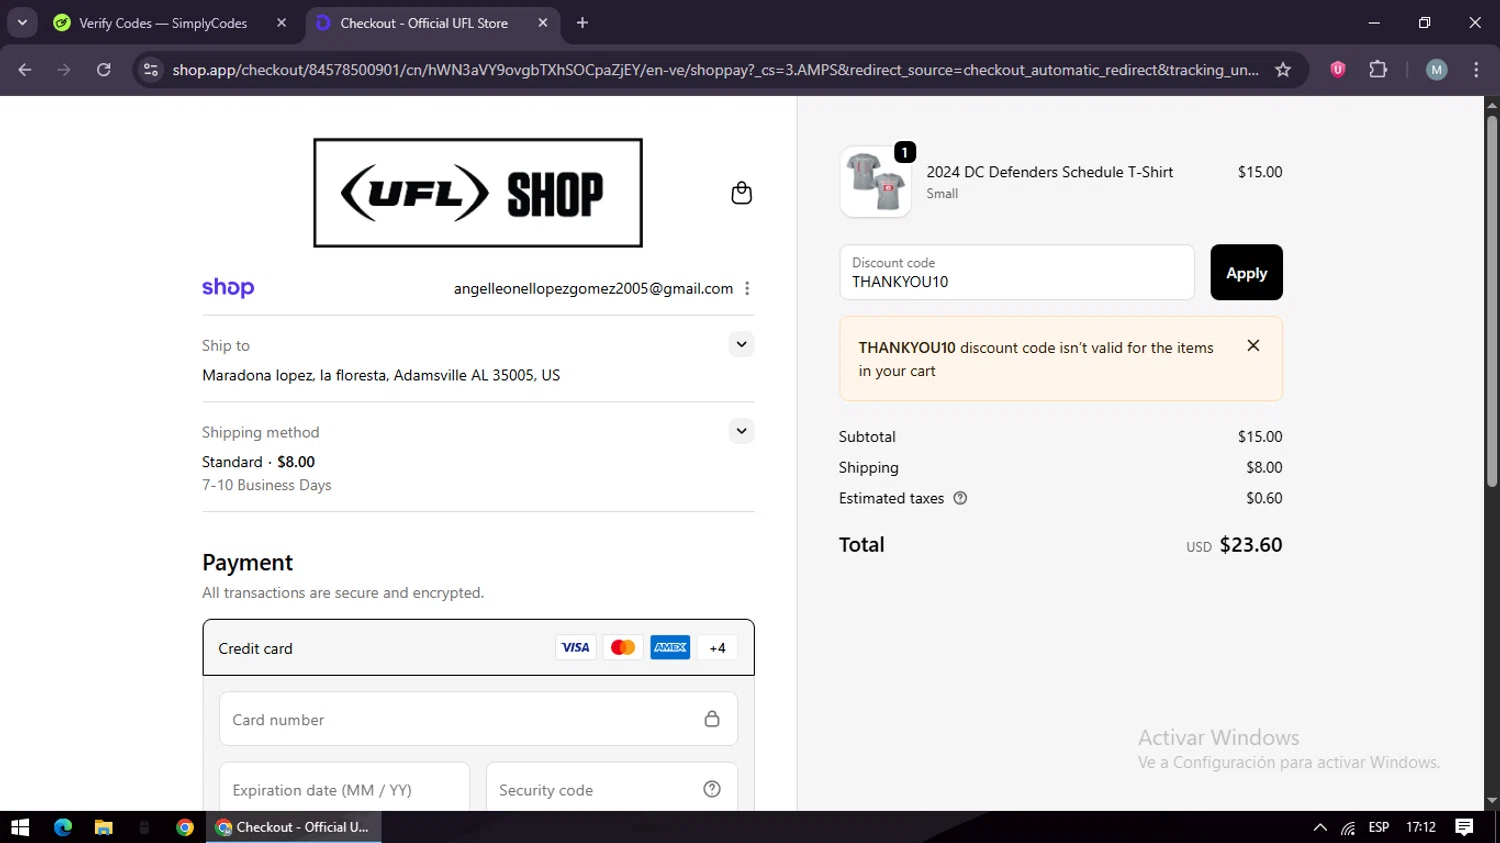Show the +4 additional card types
This screenshot has width=1500, height=843.
[x=717, y=647]
